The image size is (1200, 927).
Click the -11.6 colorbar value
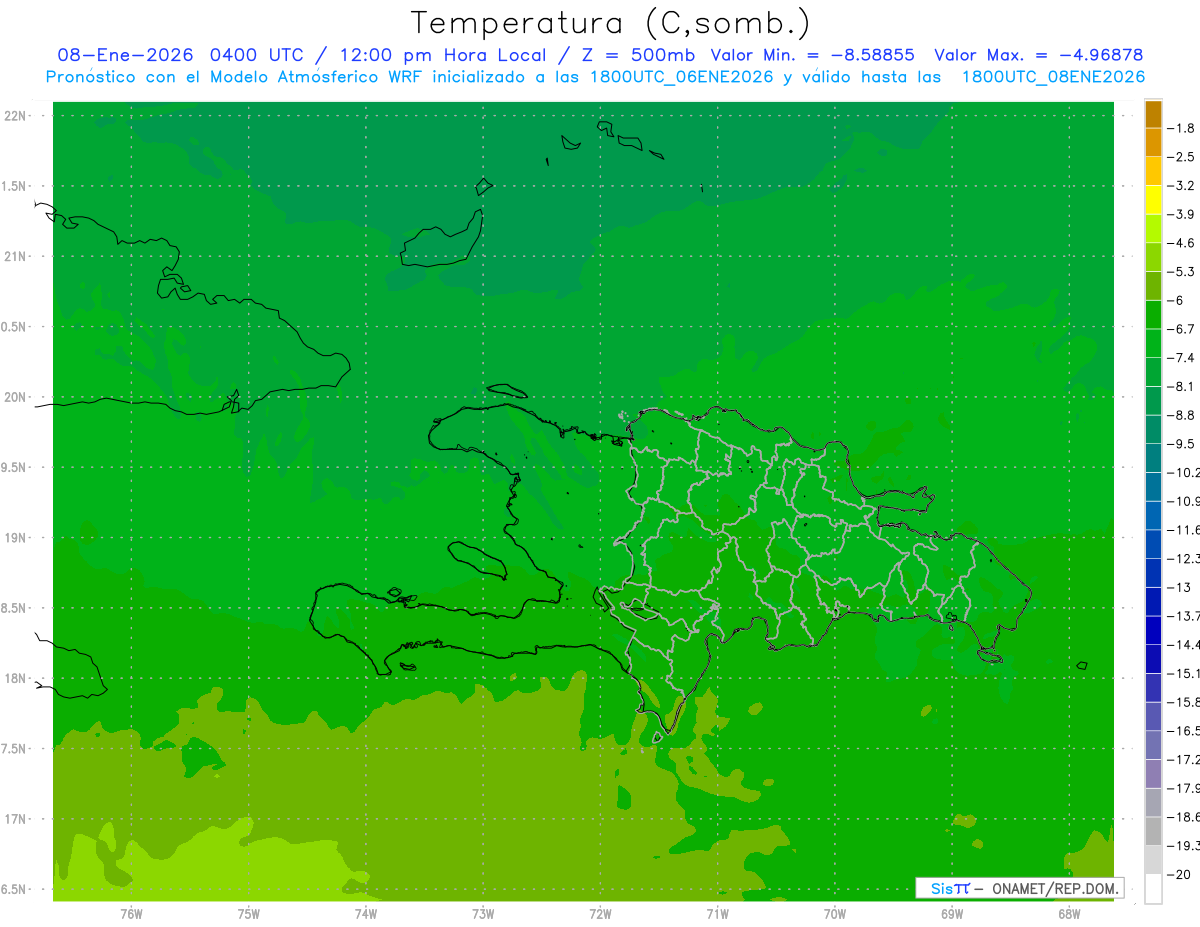coord(1183,530)
